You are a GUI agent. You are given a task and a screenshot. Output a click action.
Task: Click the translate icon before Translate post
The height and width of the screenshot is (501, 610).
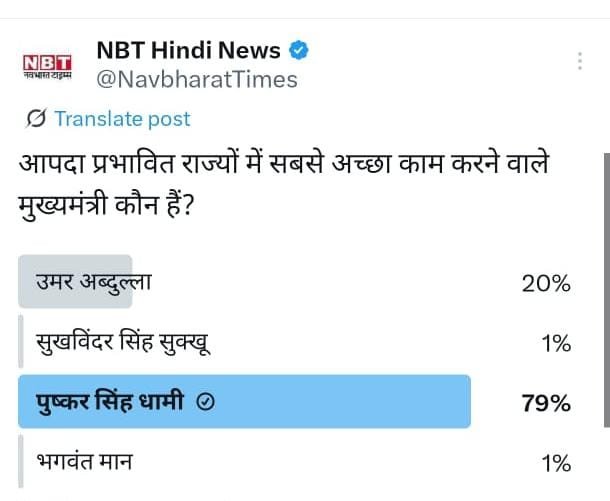click(36, 119)
